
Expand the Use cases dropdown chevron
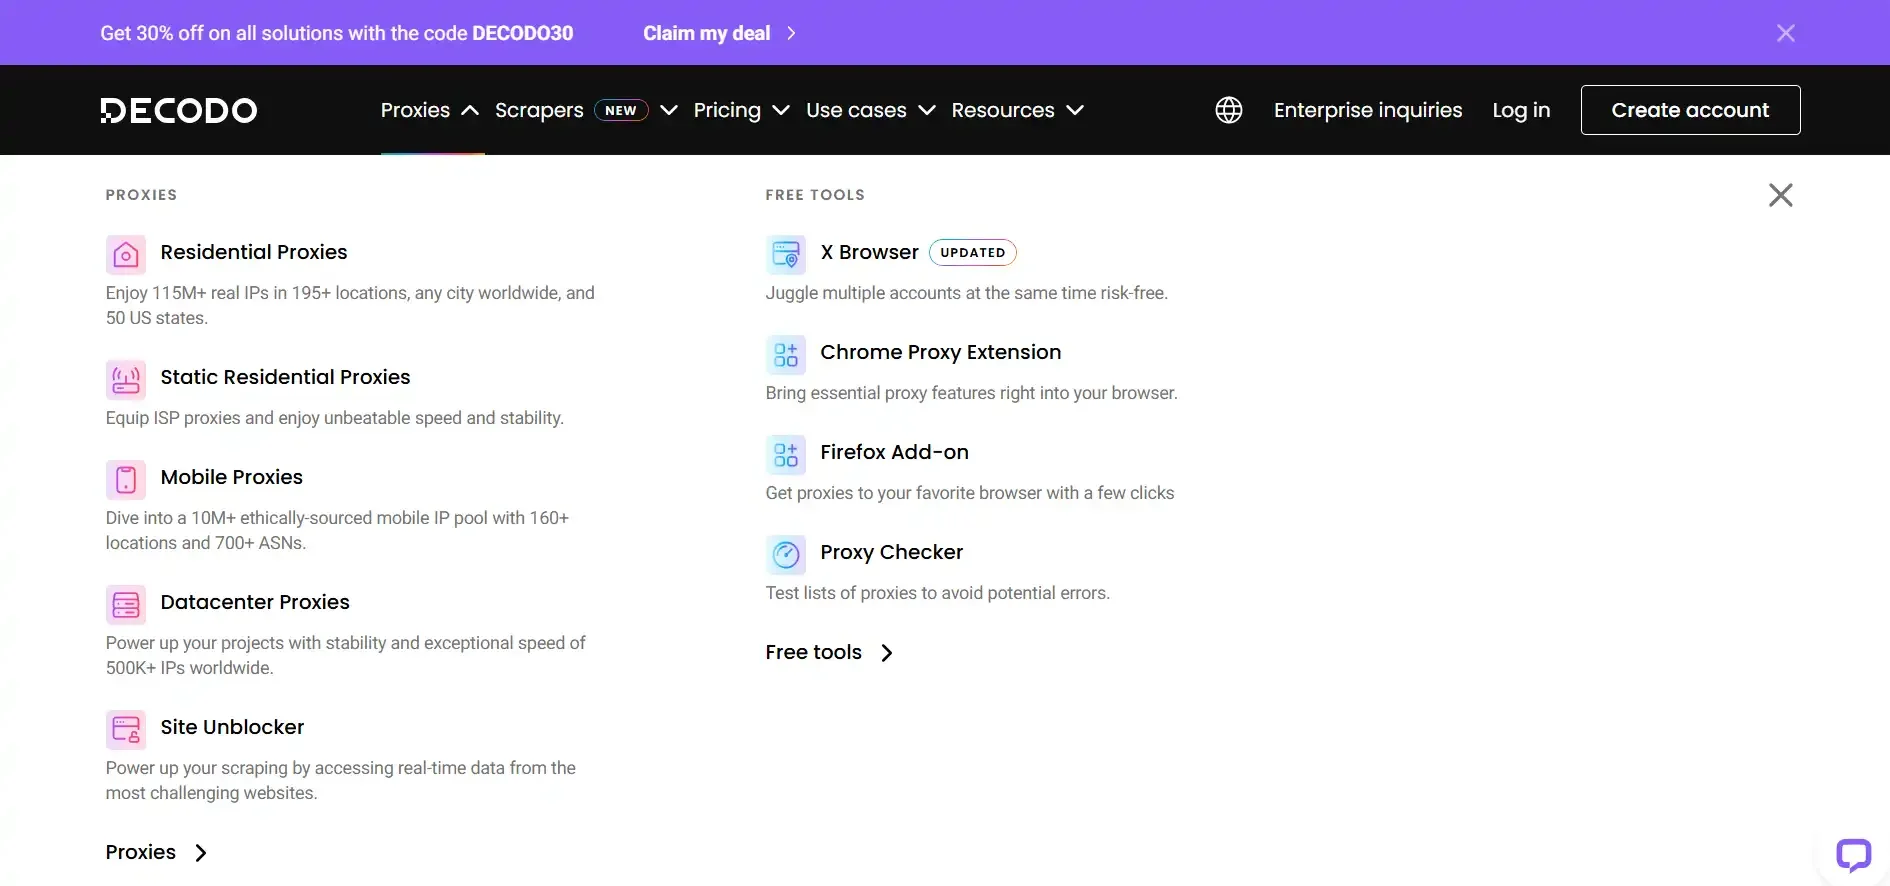click(x=927, y=110)
